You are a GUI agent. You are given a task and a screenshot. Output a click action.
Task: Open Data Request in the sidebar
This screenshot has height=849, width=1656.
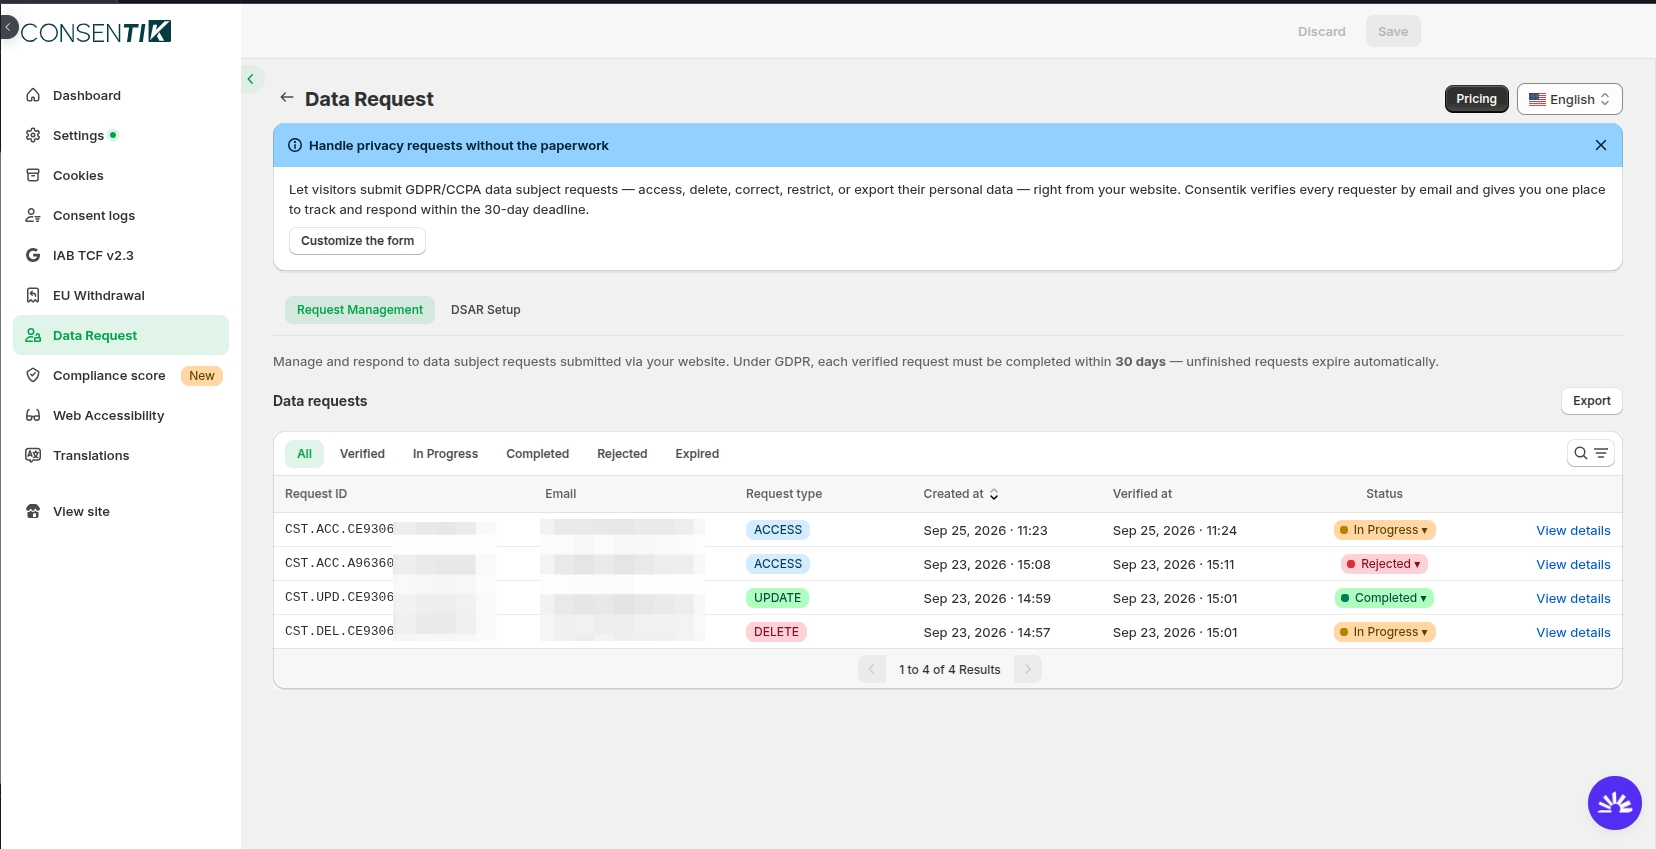(121, 335)
